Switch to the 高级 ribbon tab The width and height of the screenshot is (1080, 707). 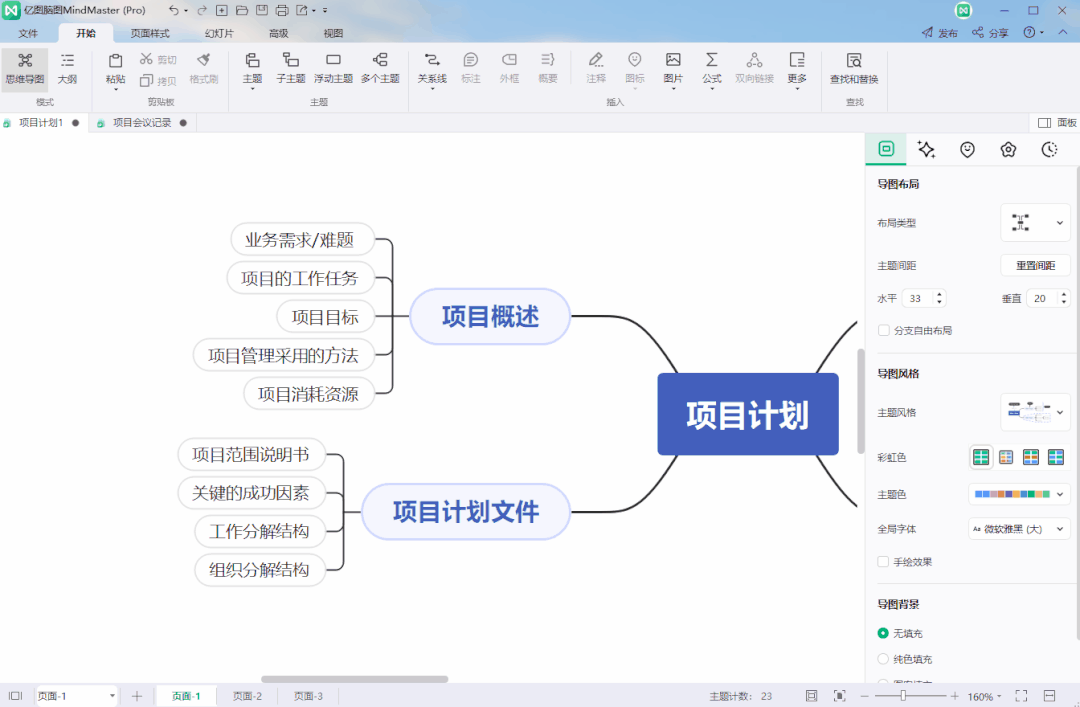coord(278,33)
